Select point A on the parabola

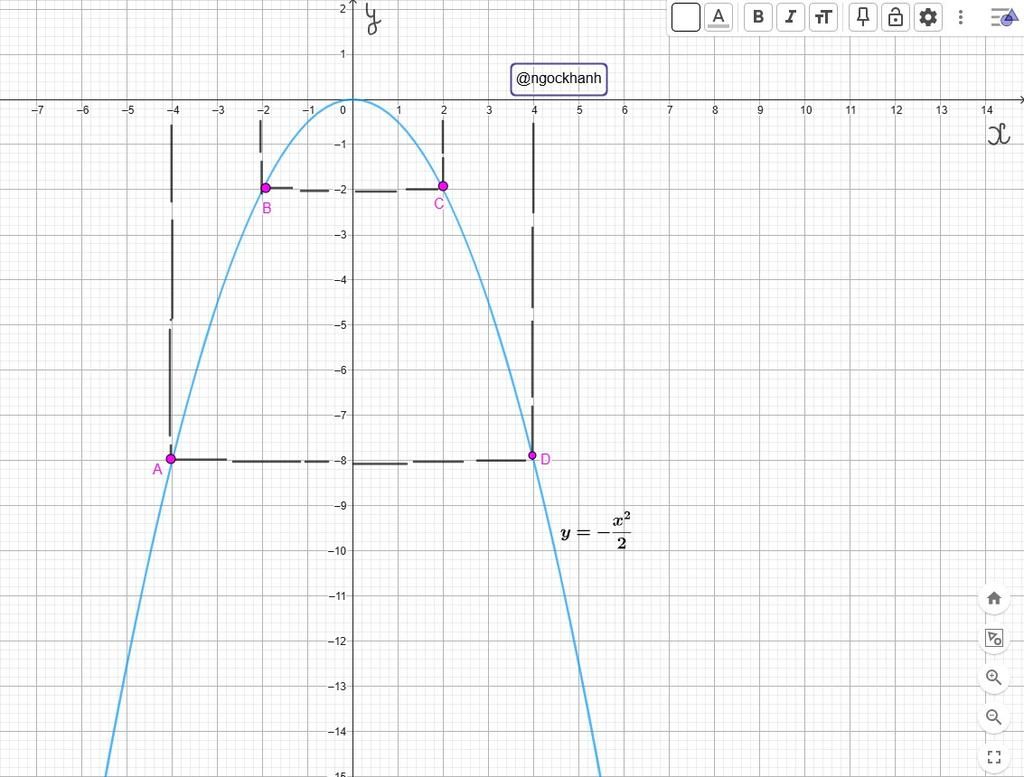click(x=170, y=459)
